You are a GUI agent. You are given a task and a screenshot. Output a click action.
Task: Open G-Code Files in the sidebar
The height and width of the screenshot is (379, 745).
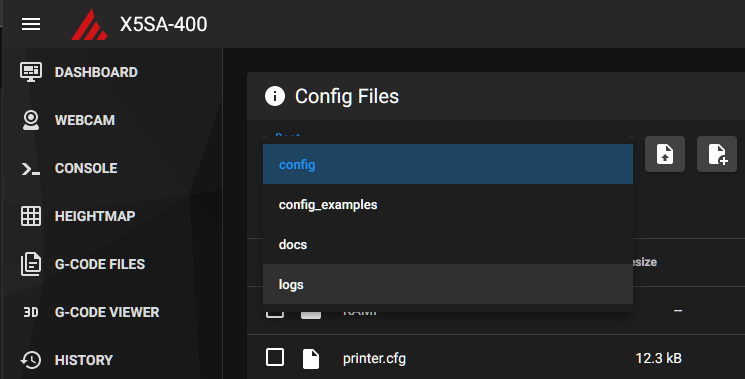(x=83, y=264)
